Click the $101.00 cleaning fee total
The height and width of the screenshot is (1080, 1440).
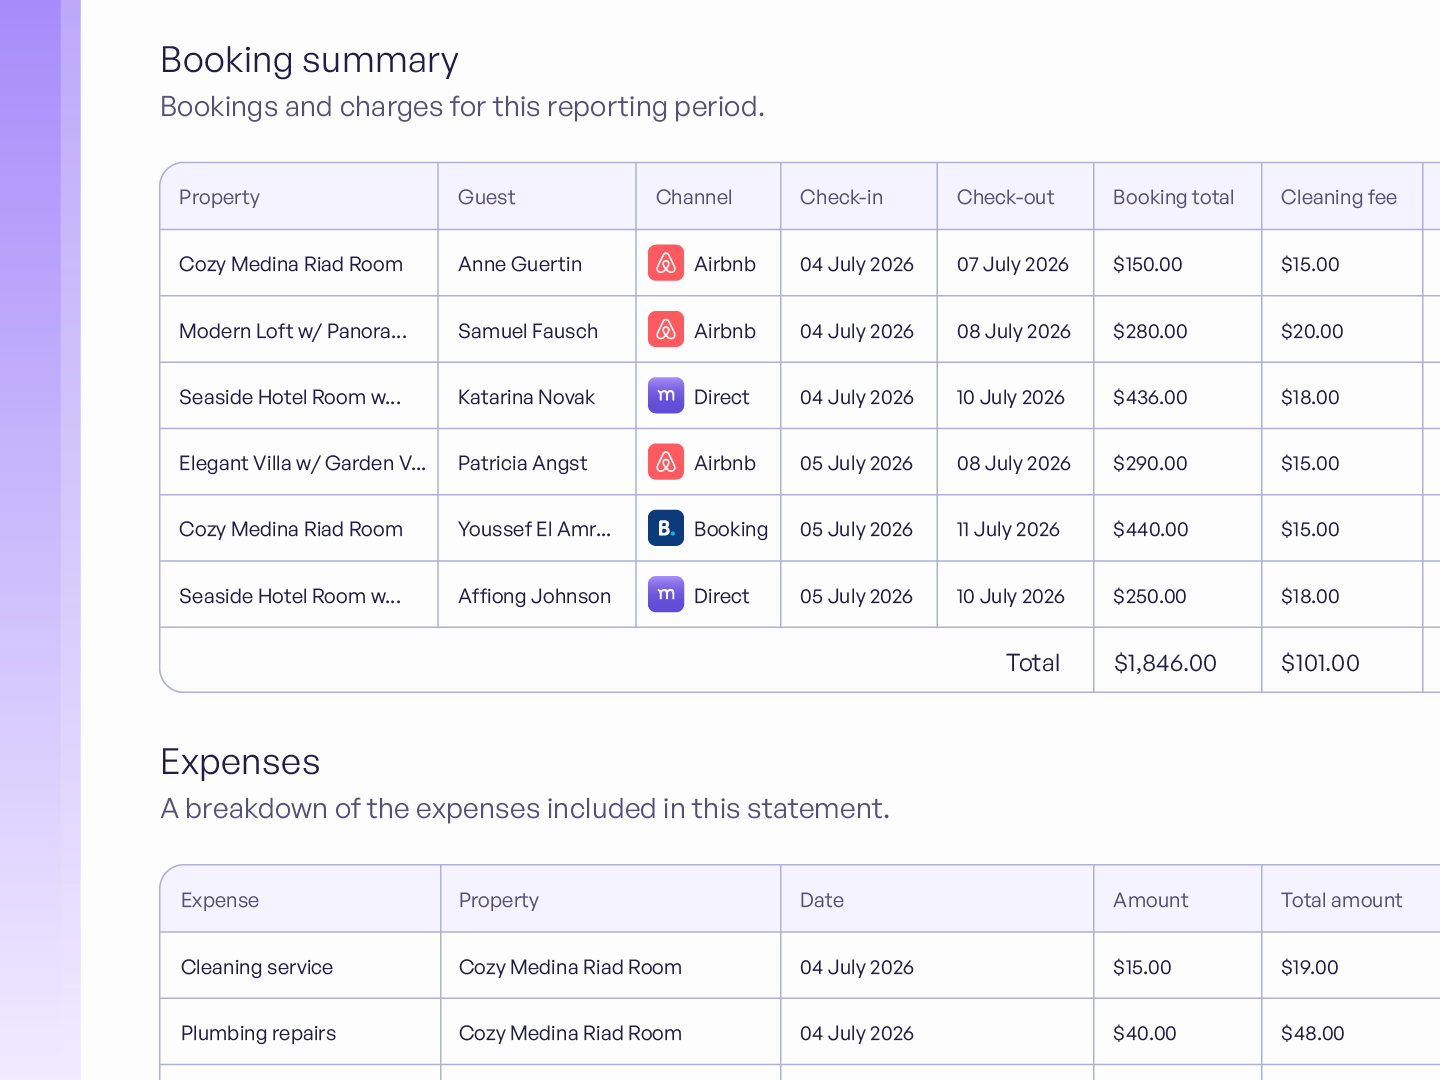(1320, 663)
